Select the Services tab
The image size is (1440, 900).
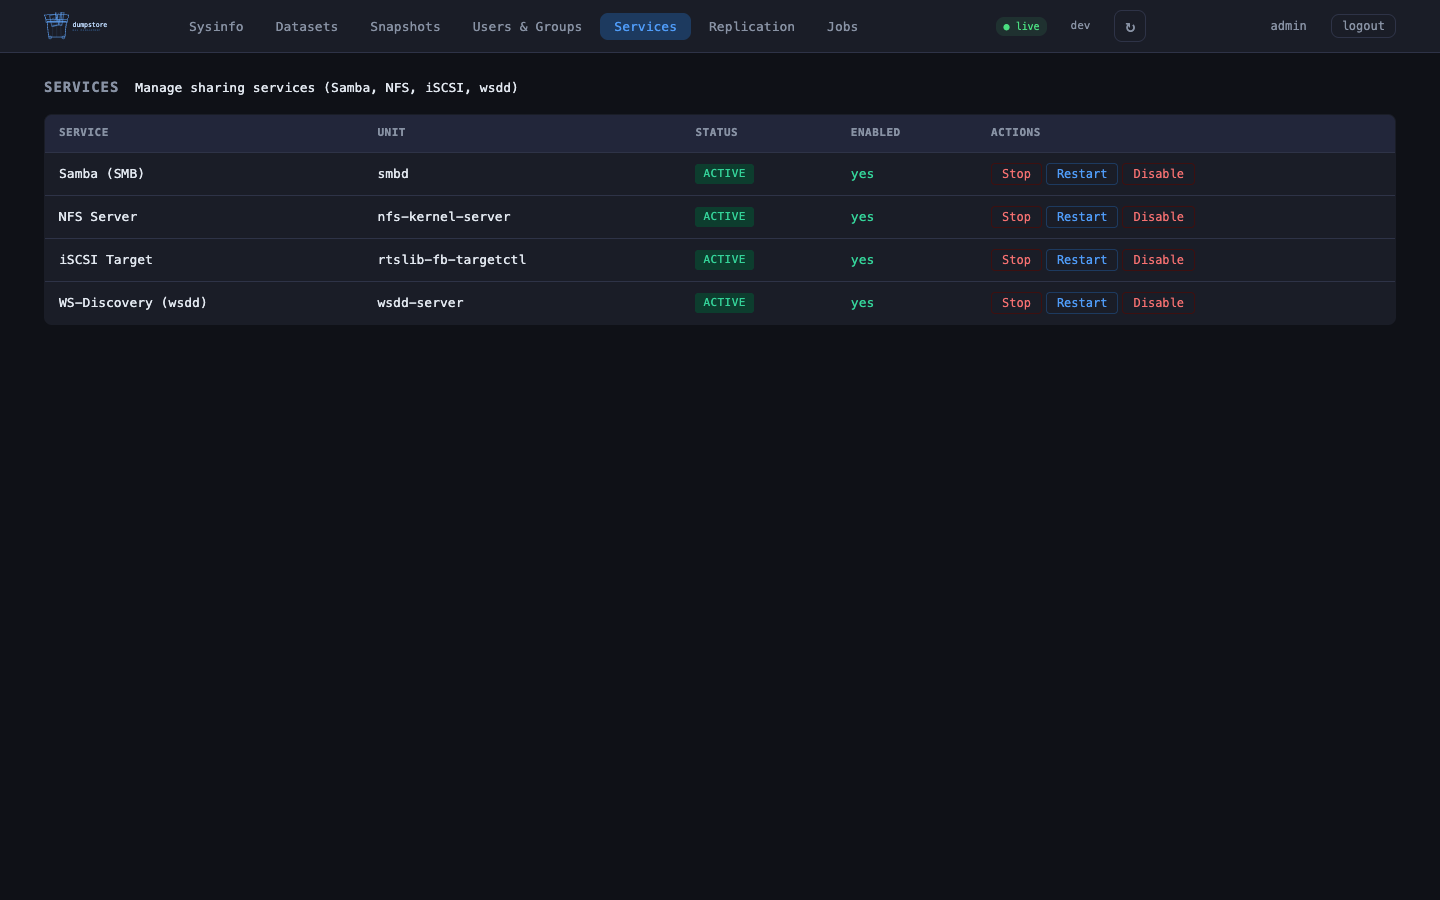[x=645, y=26]
